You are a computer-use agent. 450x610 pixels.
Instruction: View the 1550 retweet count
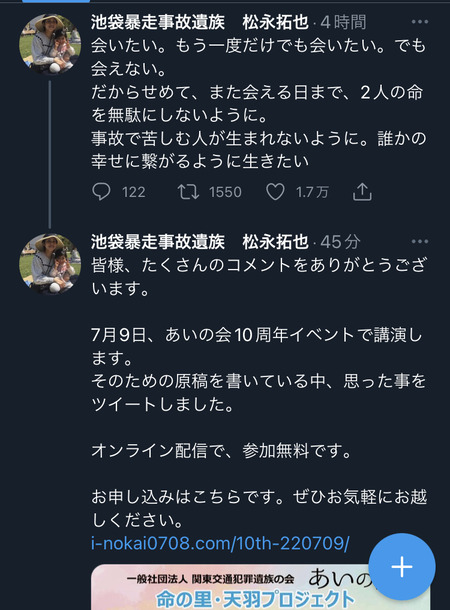tap(225, 192)
